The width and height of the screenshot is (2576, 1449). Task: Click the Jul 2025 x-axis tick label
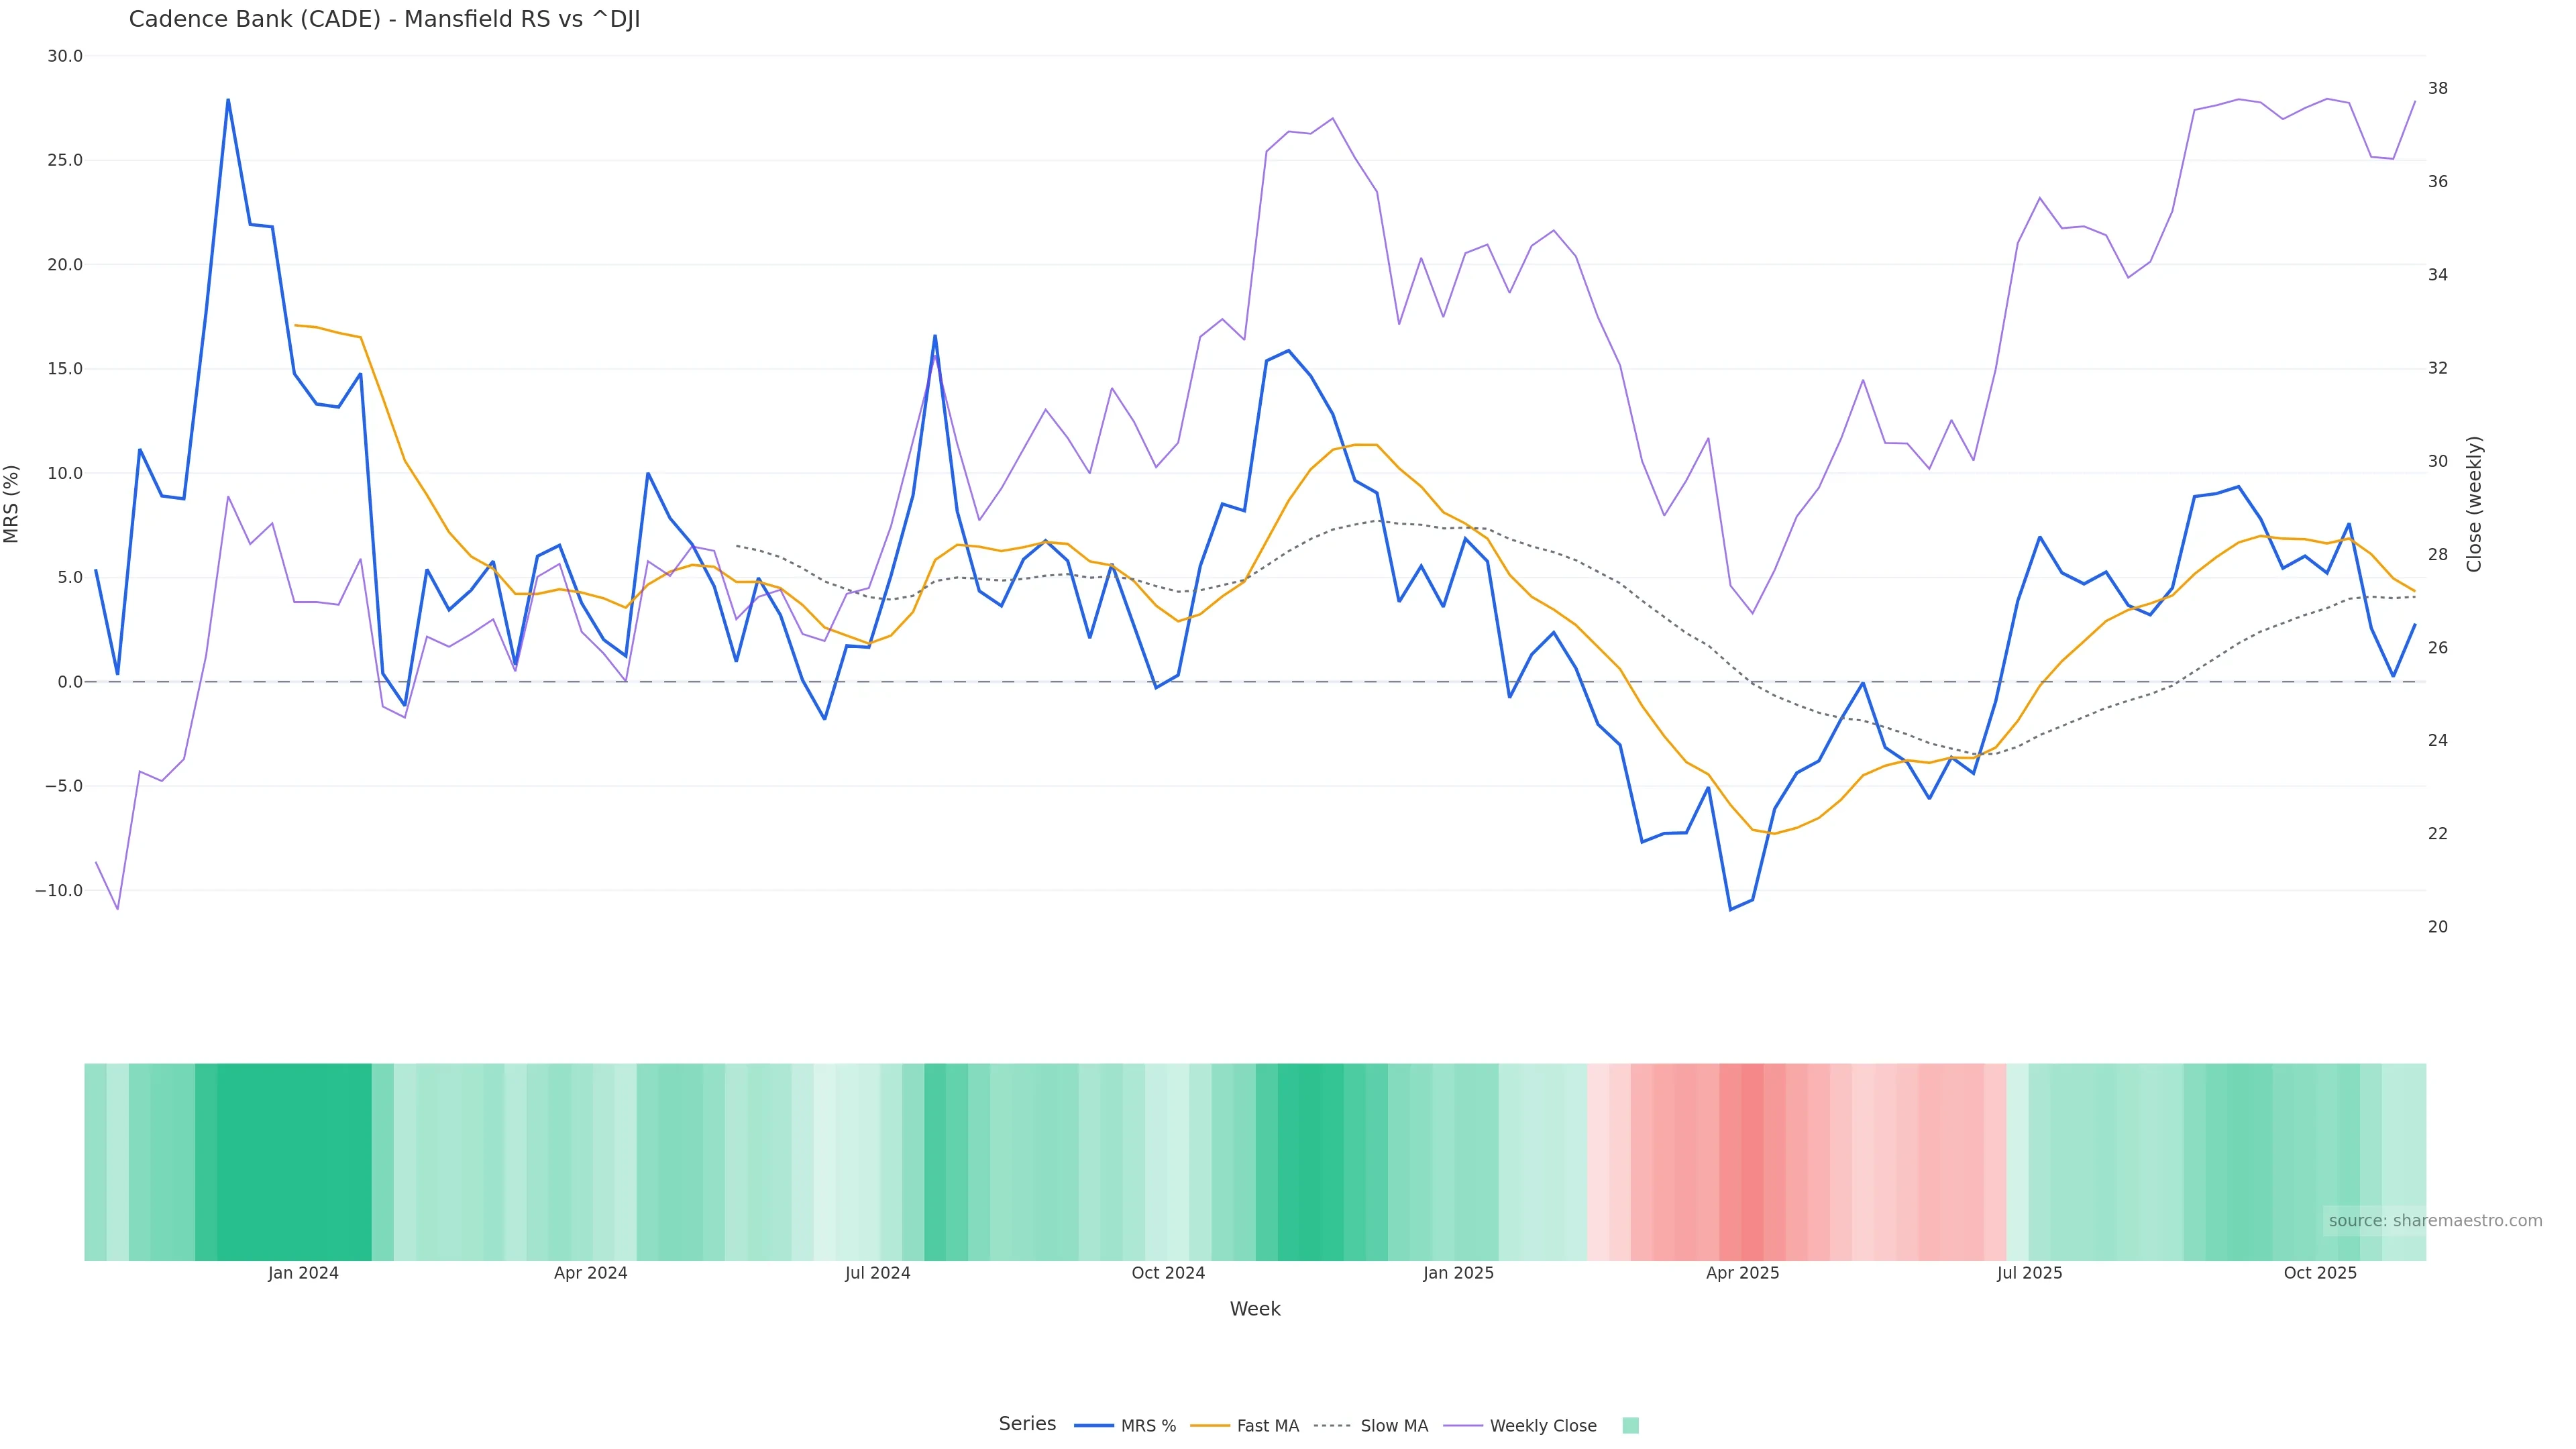pyautogui.click(x=2029, y=1273)
